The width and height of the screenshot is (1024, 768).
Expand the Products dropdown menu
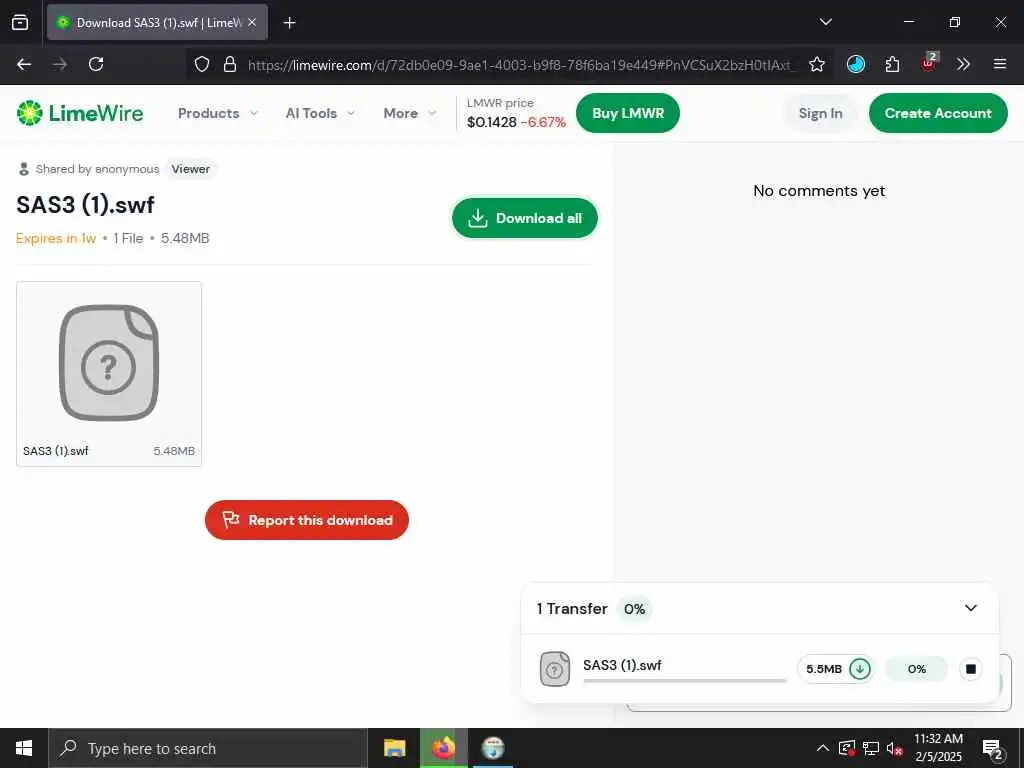tap(218, 113)
